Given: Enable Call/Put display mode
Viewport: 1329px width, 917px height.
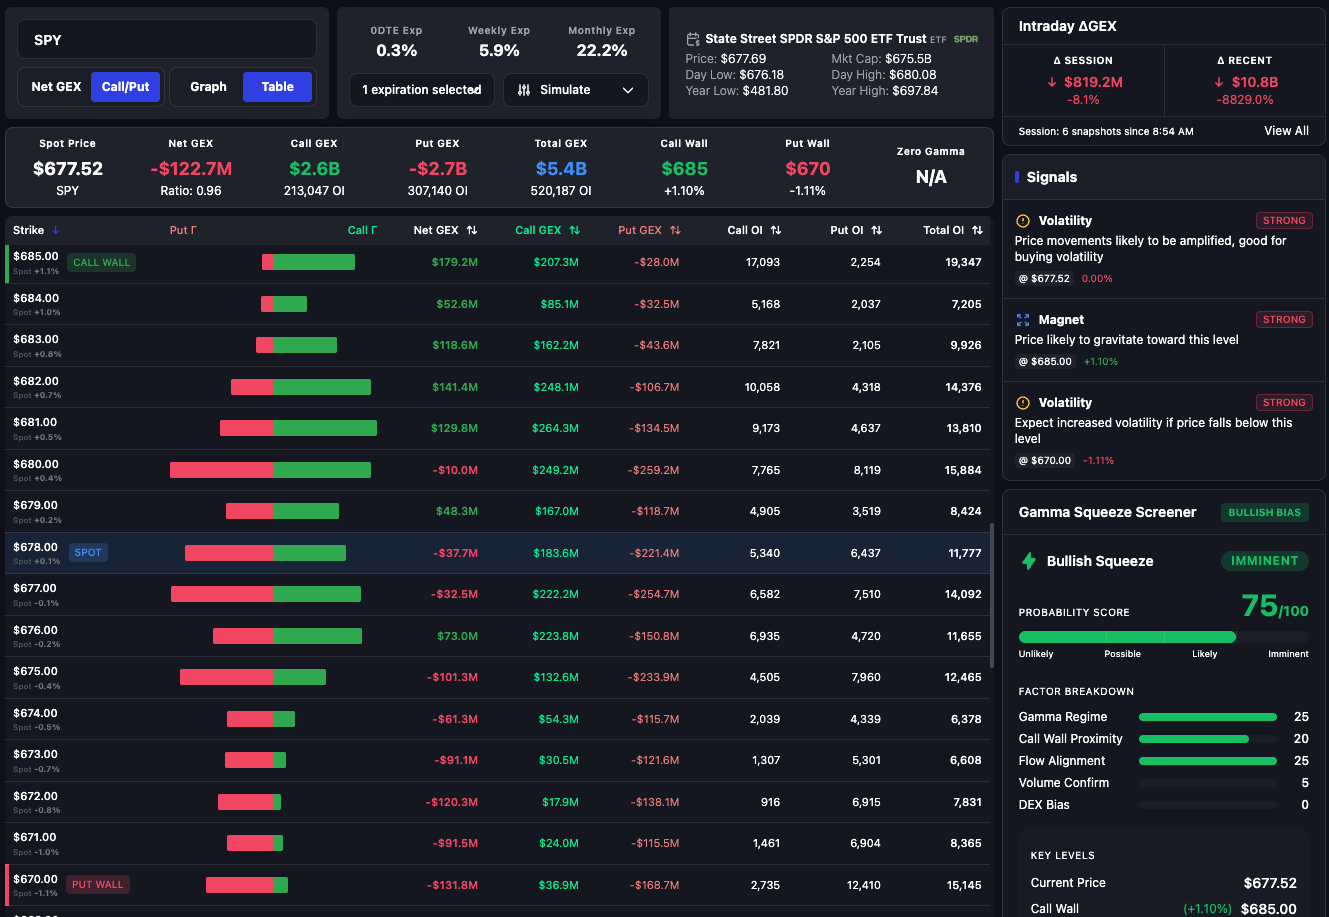Looking at the screenshot, I should pyautogui.click(x=125, y=87).
